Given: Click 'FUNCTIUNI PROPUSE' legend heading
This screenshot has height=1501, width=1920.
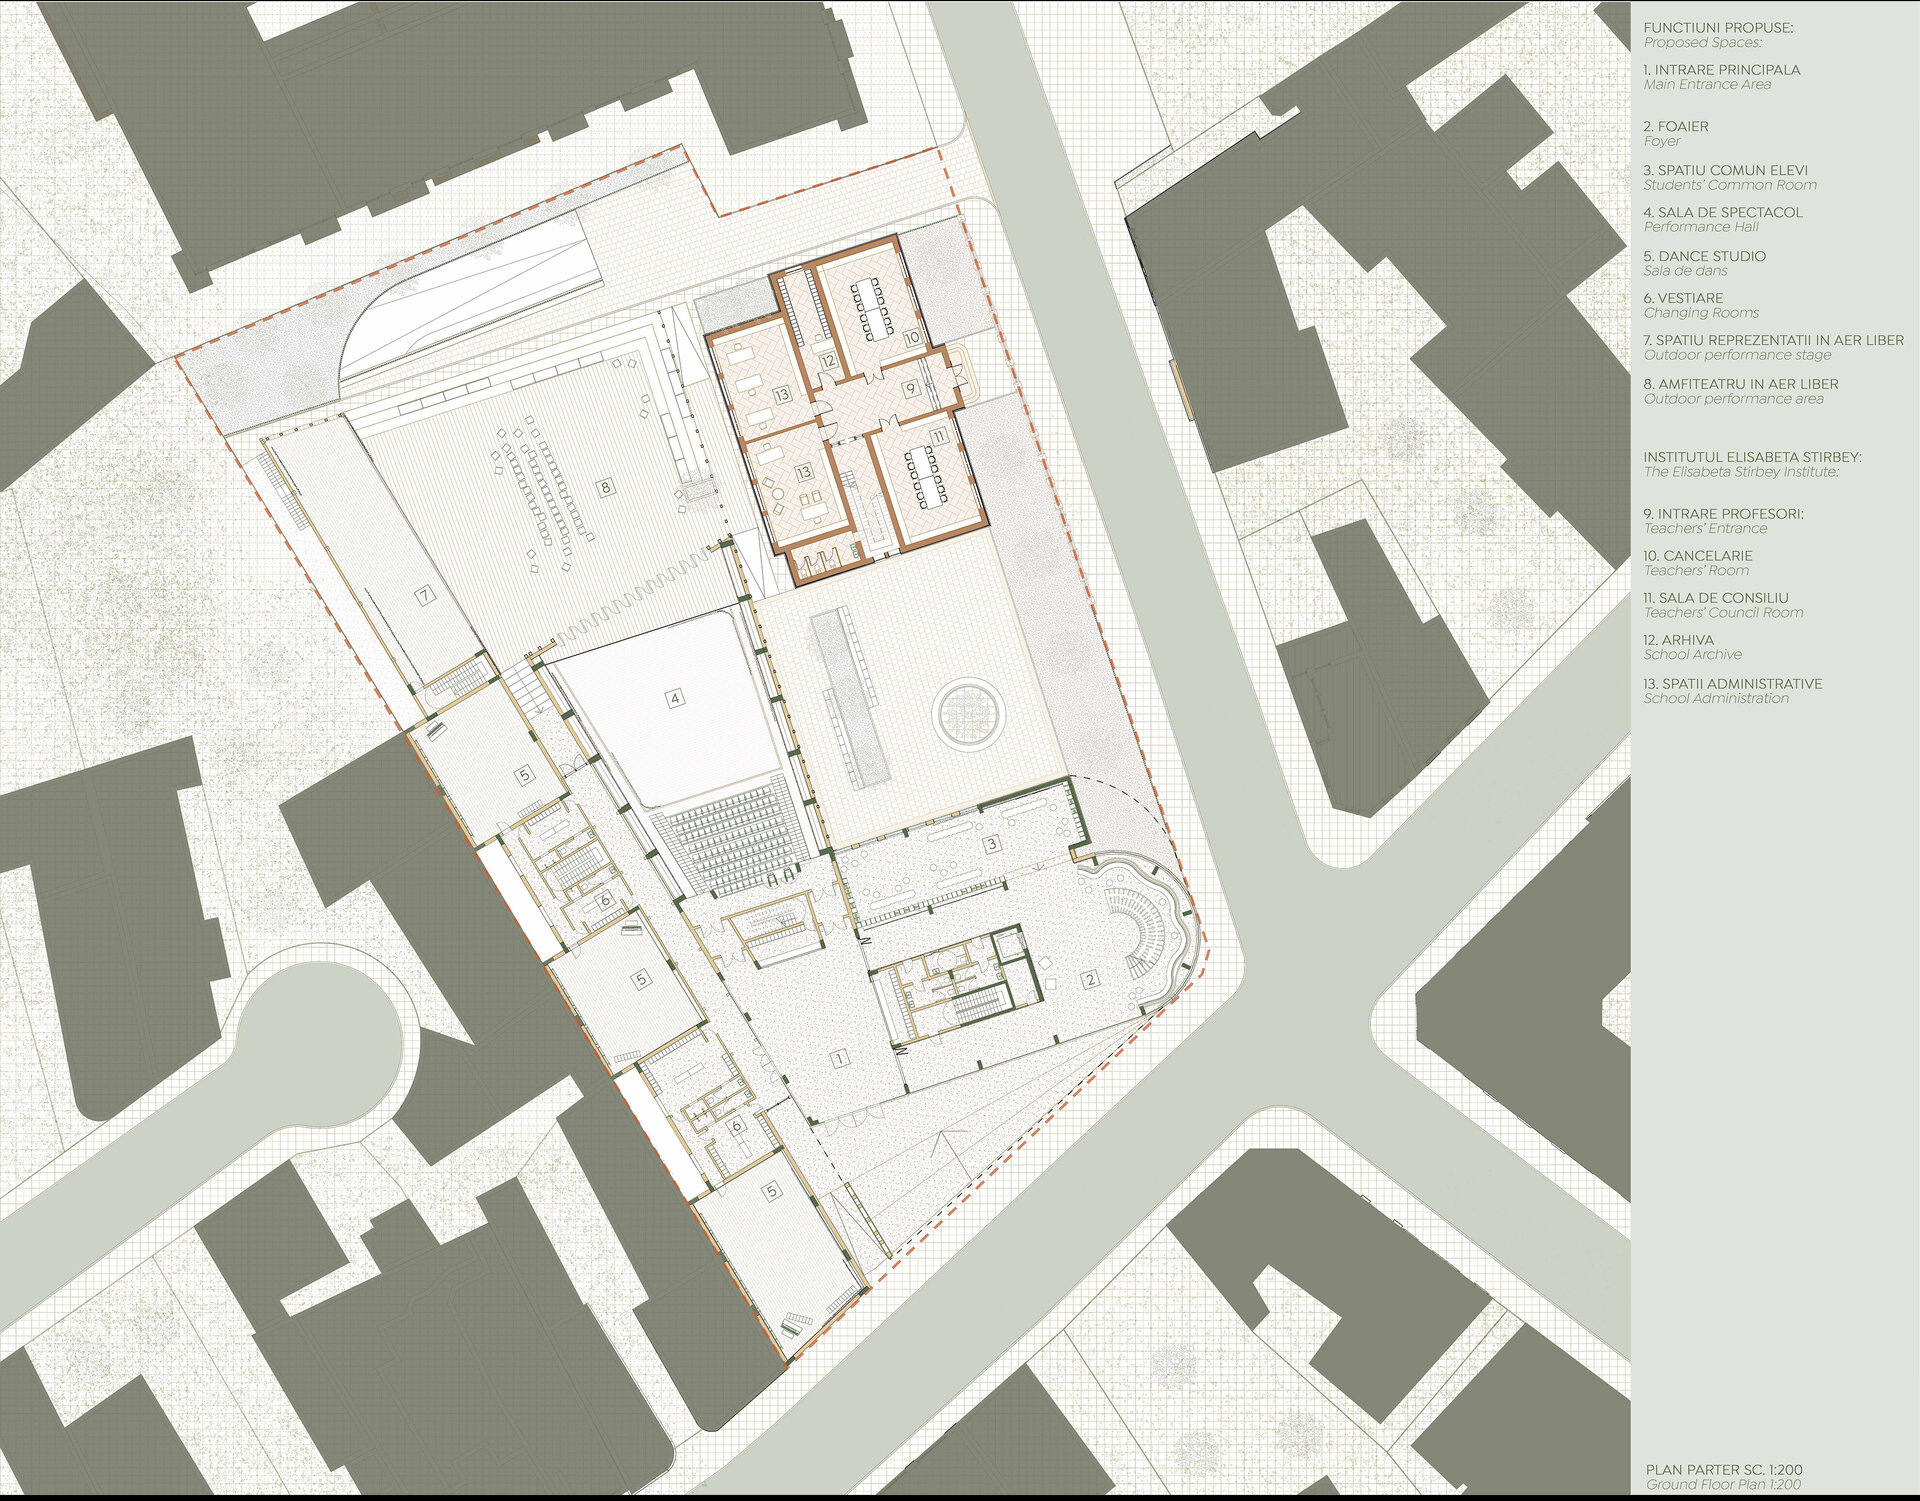Looking at the screenshot, I should 1718,28.
